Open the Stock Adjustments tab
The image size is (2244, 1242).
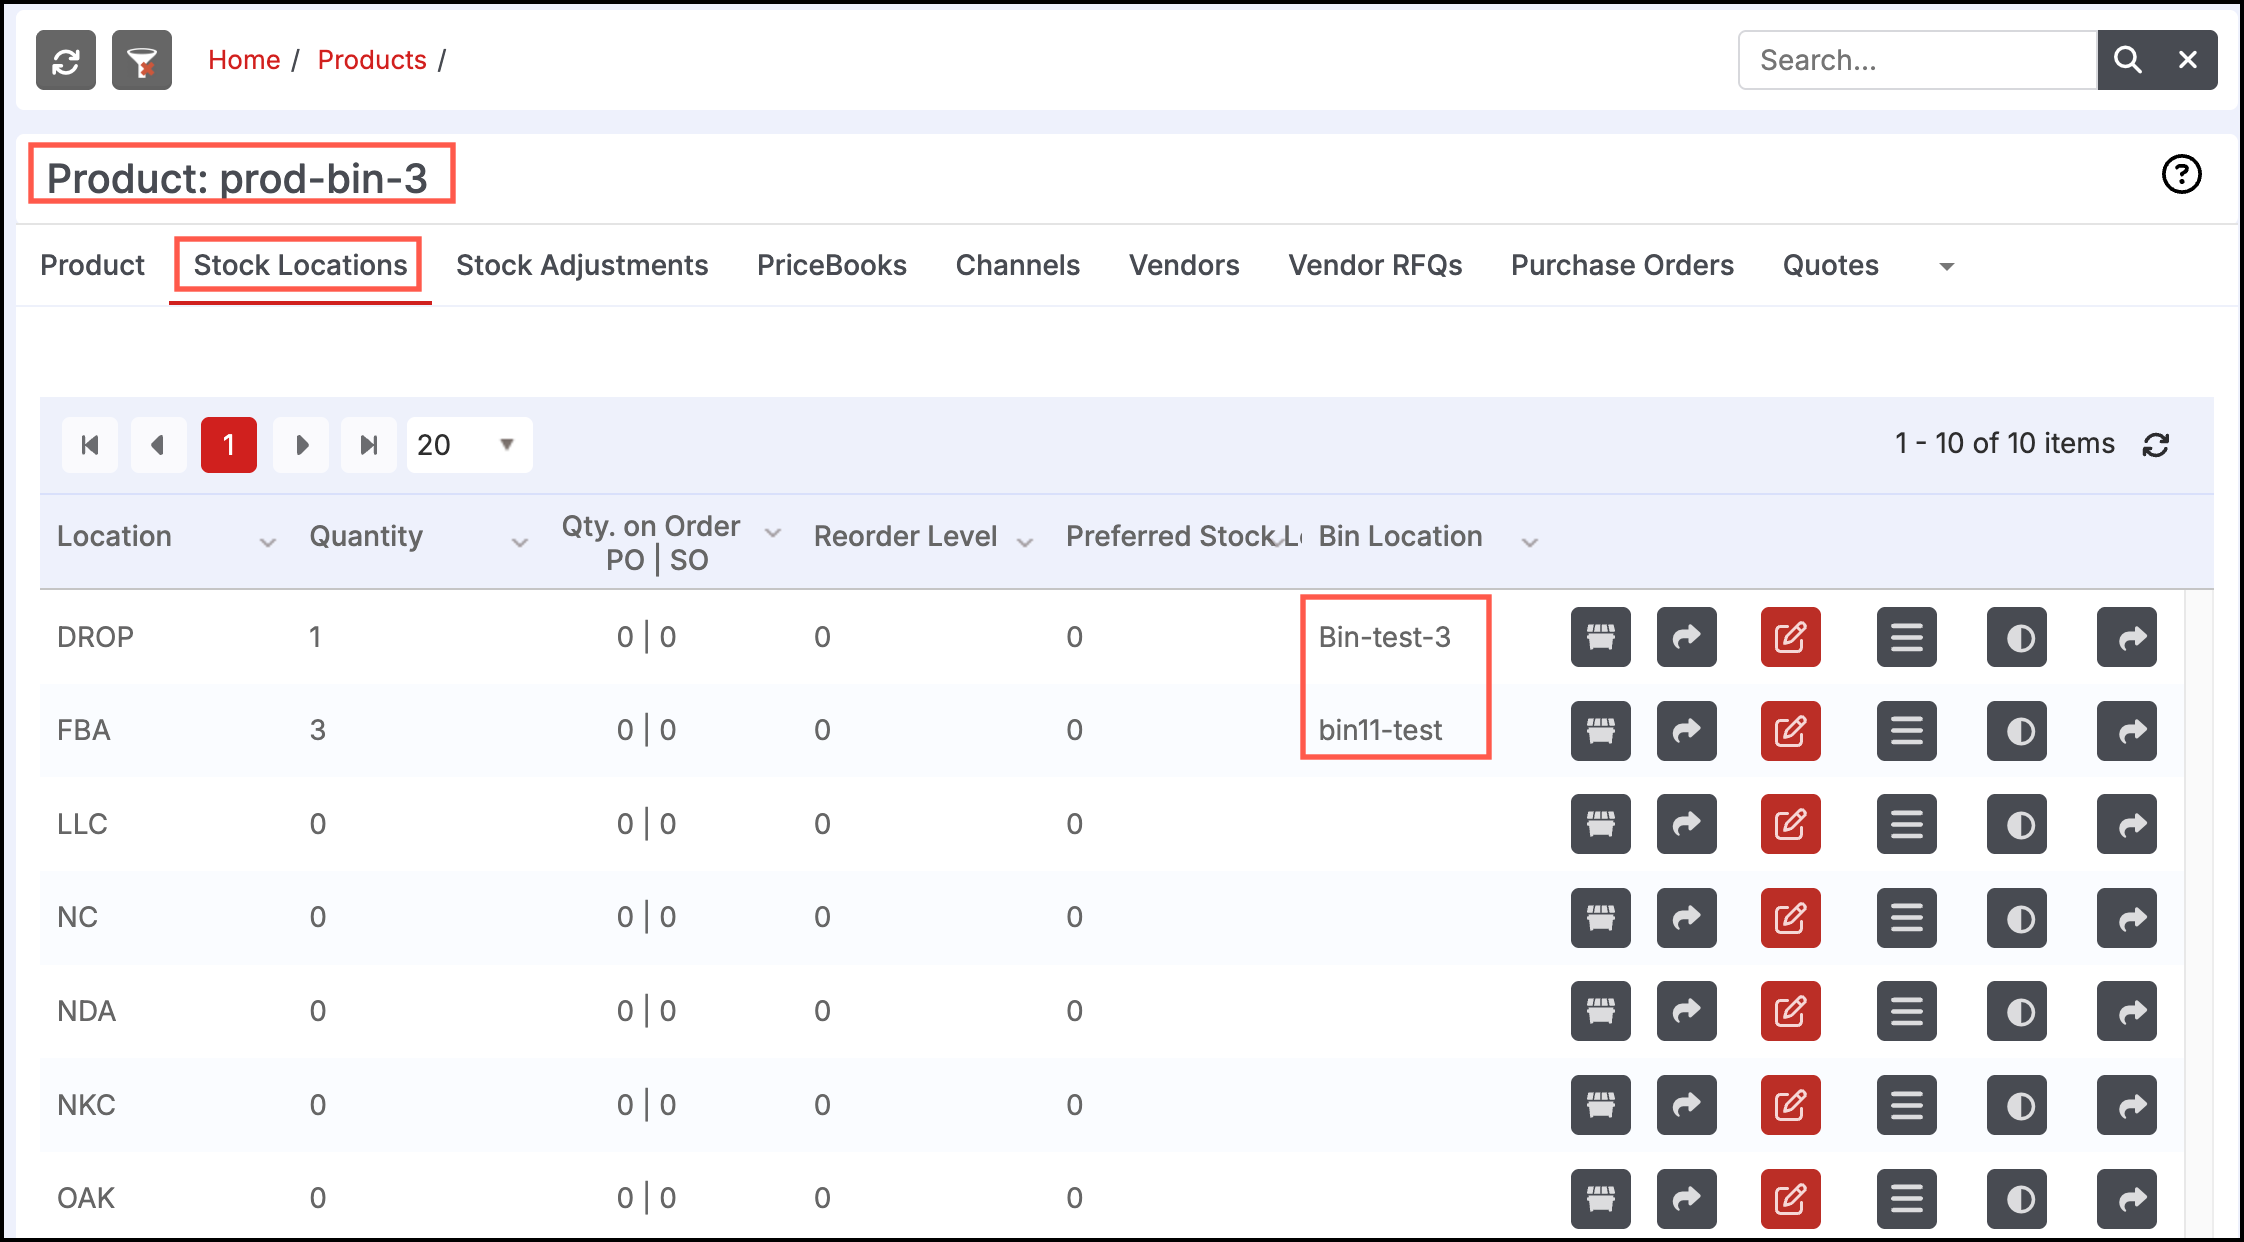click(x=582, y=265)
